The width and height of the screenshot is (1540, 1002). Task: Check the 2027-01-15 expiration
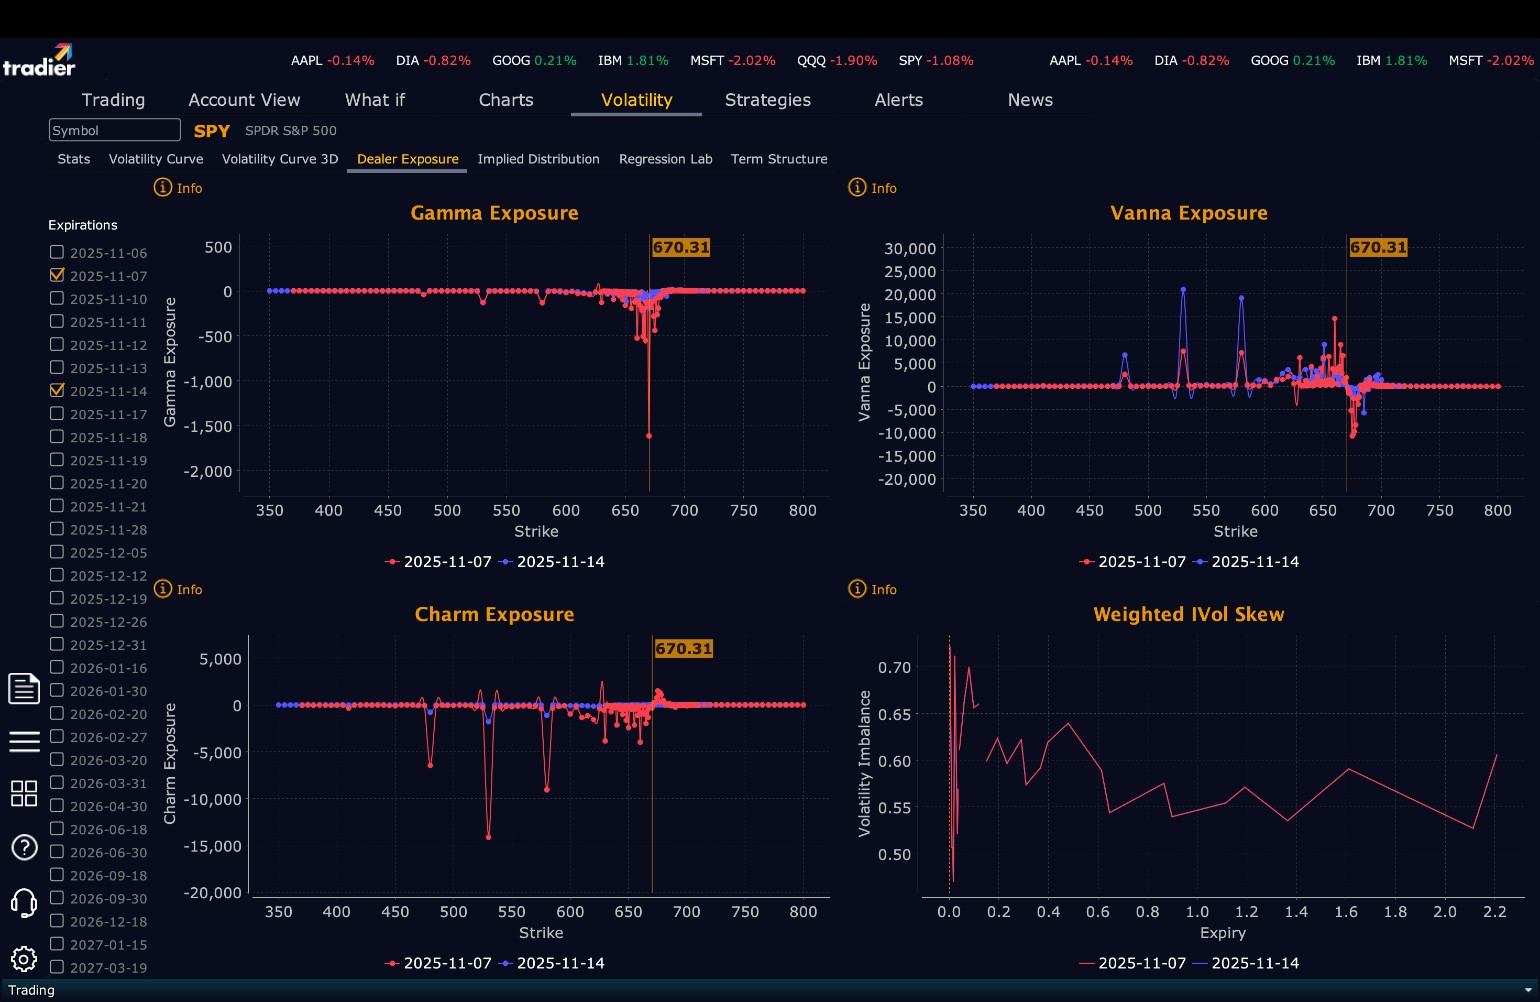pos(57,944)
